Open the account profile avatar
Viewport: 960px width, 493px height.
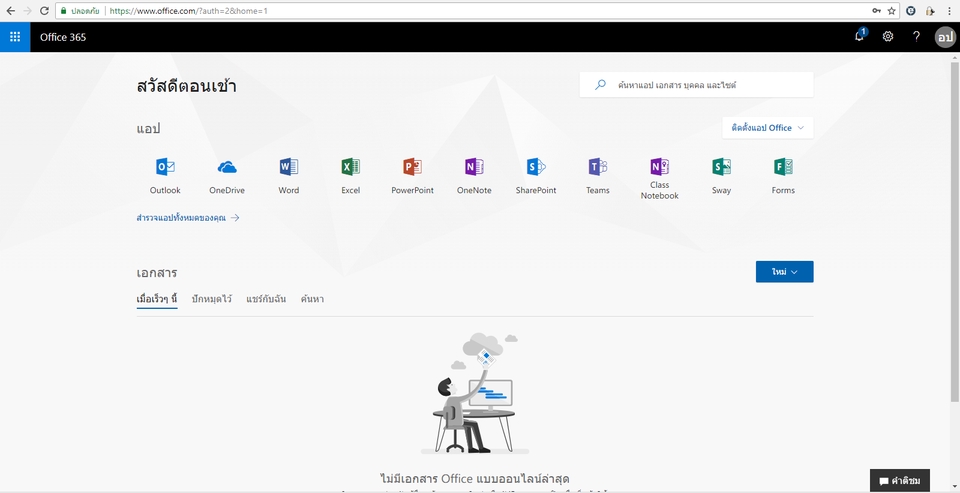[x=945, y=37]
